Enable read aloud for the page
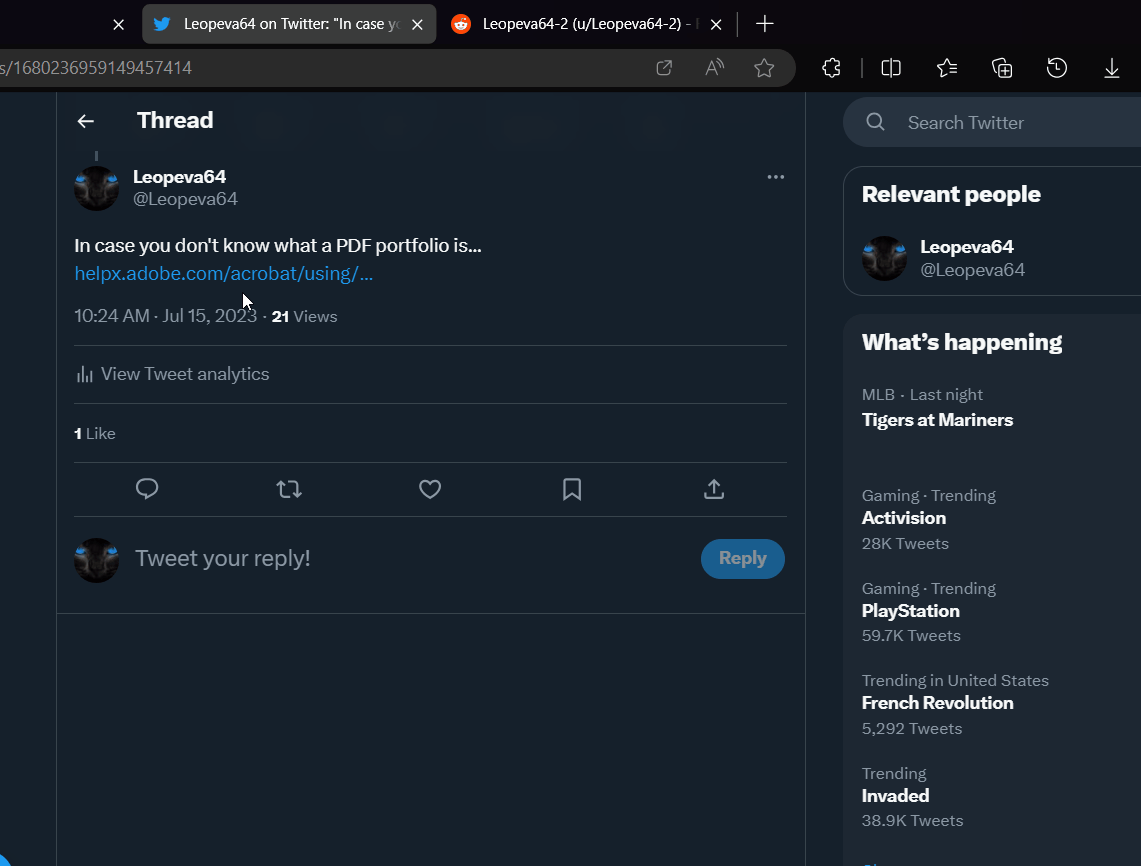The width and height of the screenshot is (1141, 866). point(714,67)
